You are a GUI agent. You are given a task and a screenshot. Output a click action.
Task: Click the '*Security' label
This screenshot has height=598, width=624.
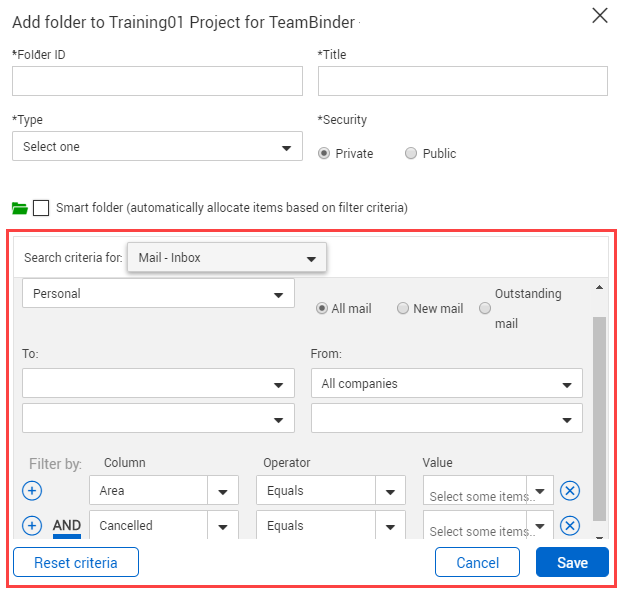point(342,119)
